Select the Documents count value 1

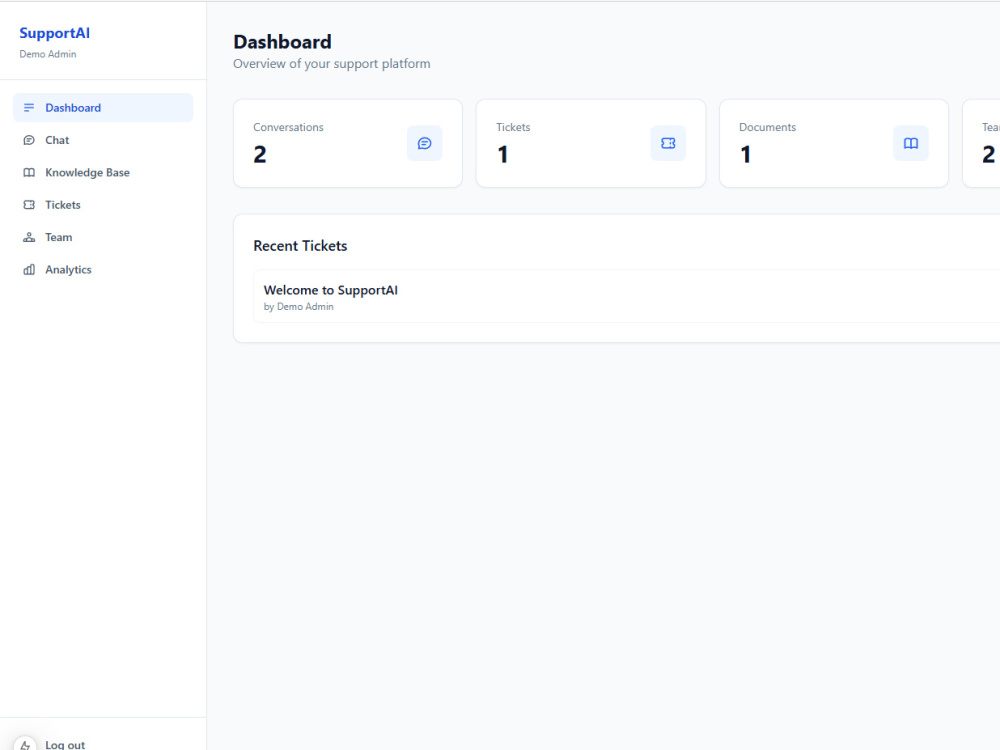pos(746,154)
